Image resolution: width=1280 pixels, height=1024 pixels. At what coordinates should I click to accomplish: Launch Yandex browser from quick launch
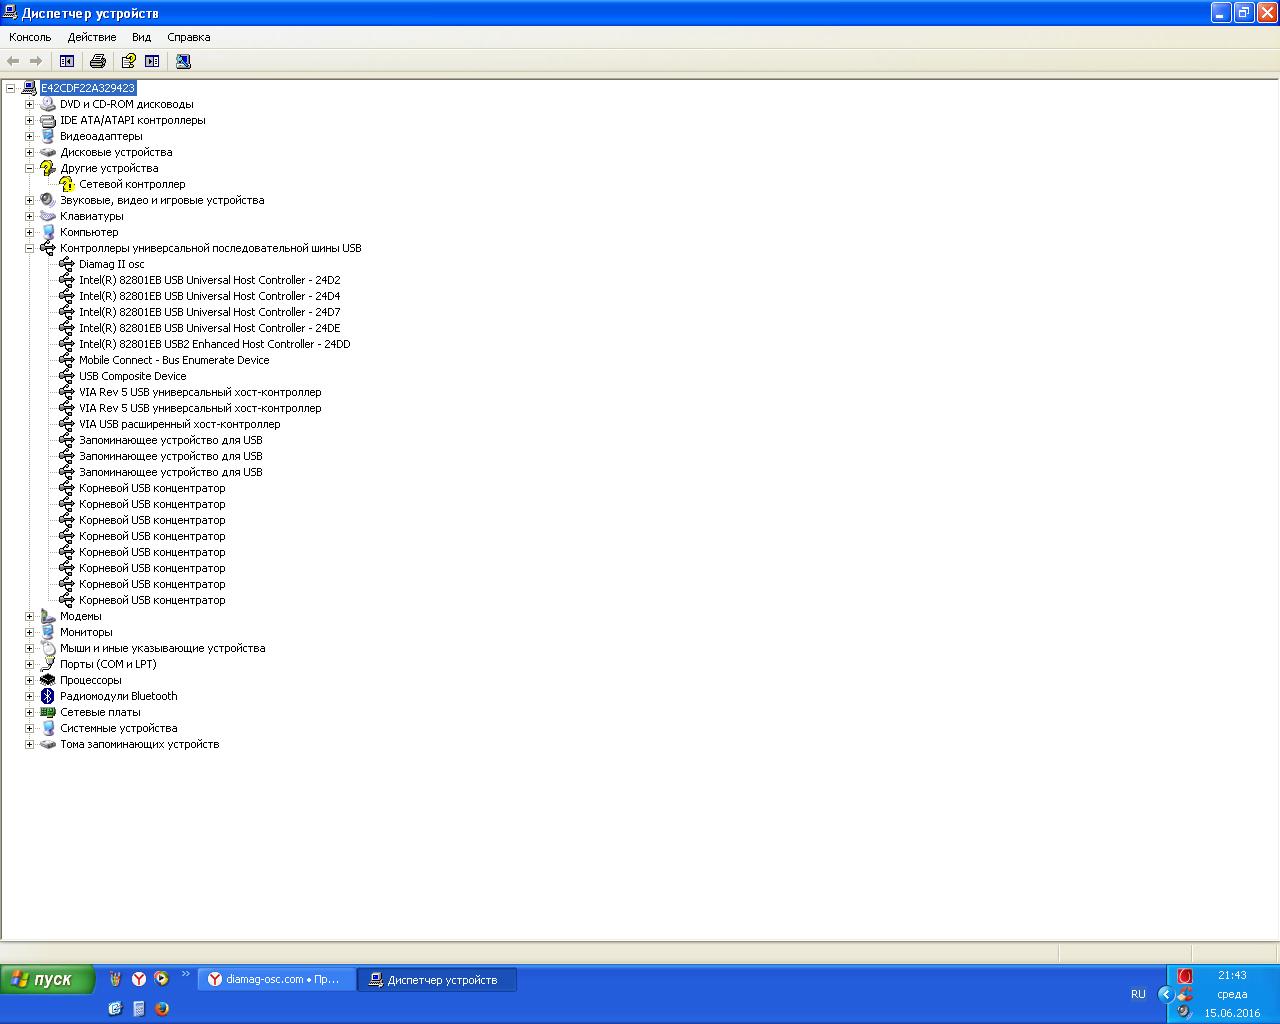[139, 979]
